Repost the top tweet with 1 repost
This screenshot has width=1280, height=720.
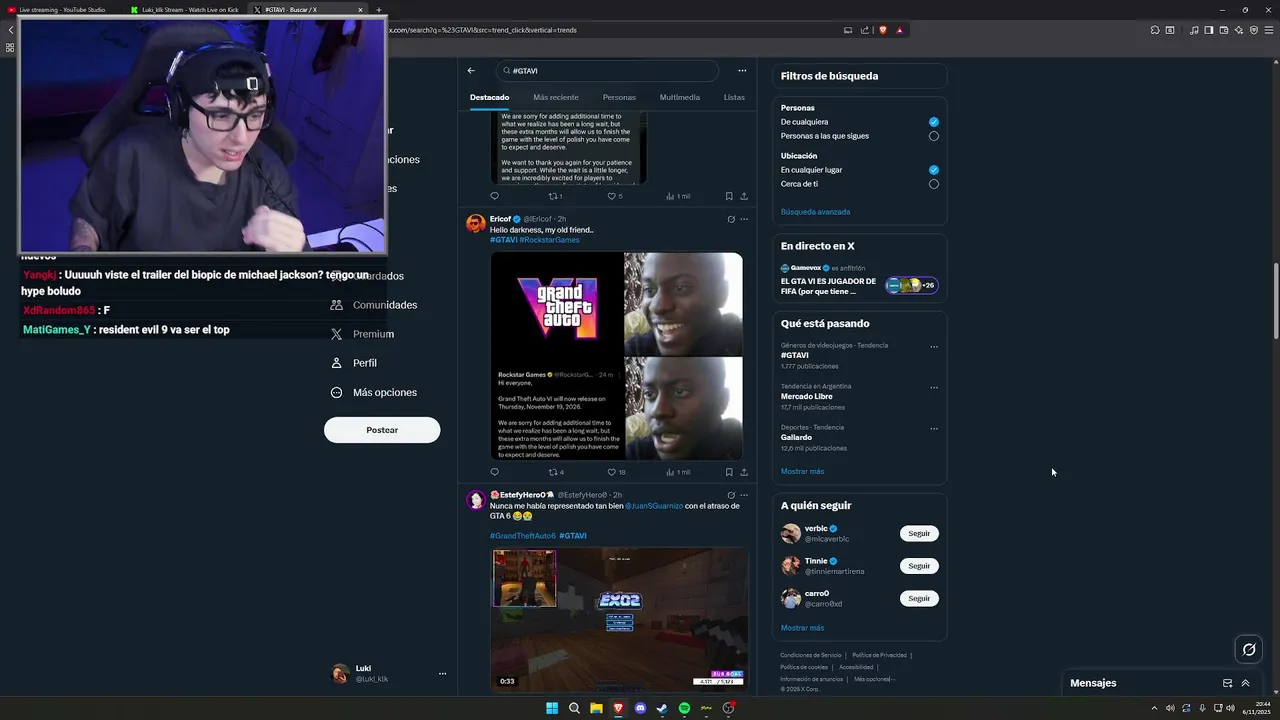(x=555, y=196)
